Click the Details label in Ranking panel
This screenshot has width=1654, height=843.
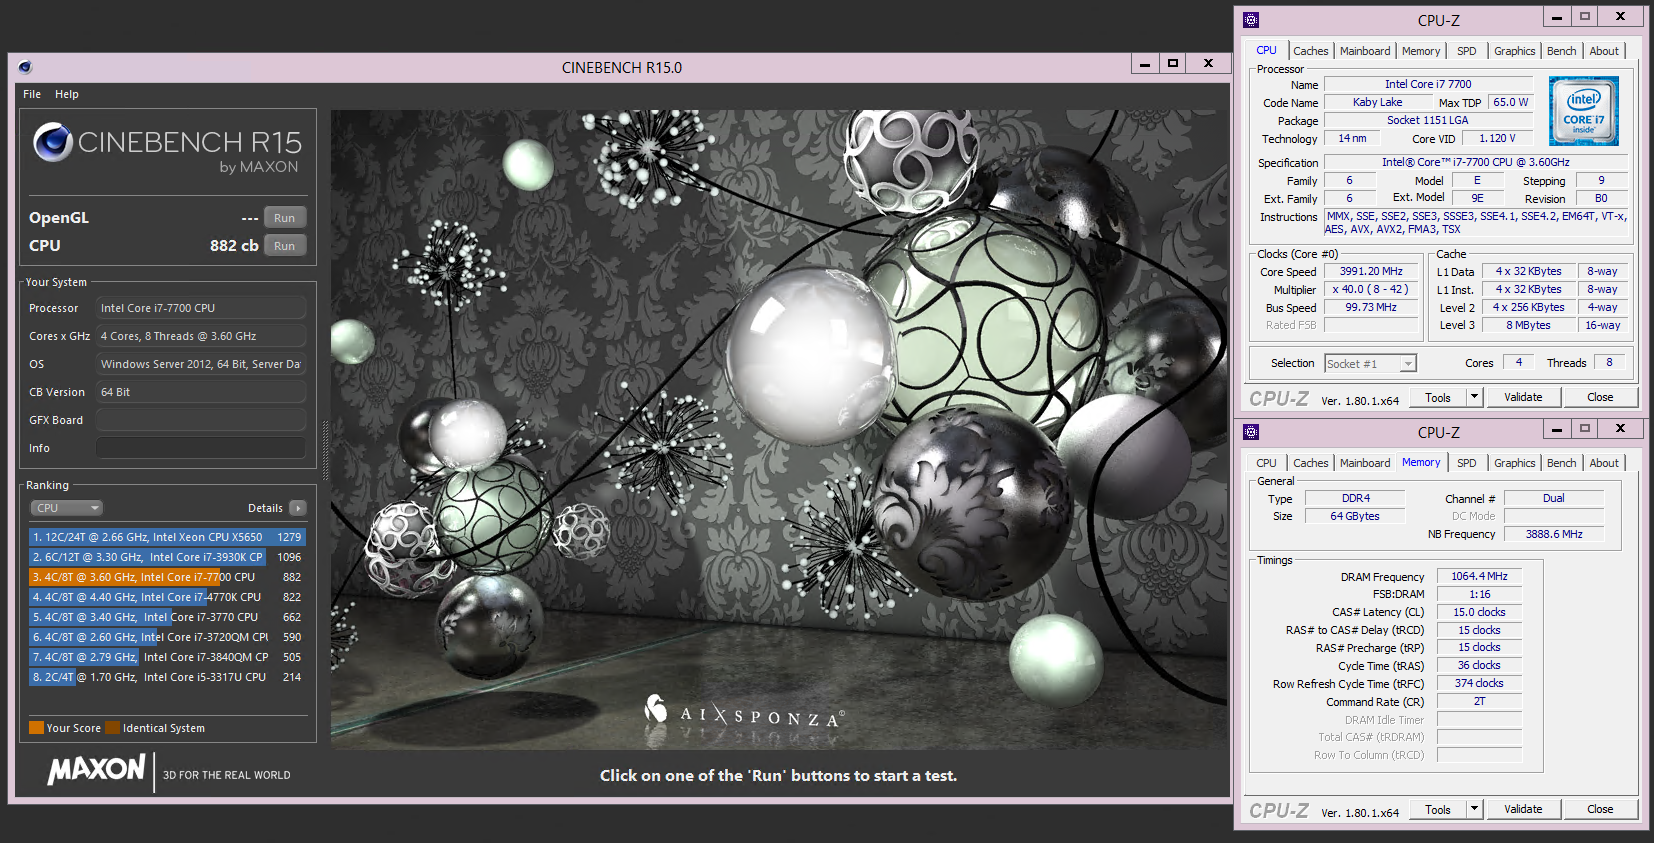(265, 508)
